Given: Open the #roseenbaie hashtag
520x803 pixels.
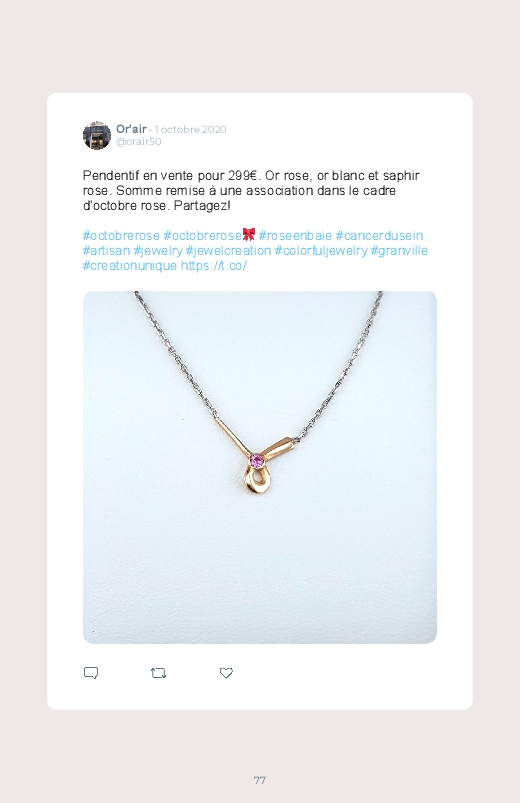Looking at the screenshot, I should pos(295,236).
